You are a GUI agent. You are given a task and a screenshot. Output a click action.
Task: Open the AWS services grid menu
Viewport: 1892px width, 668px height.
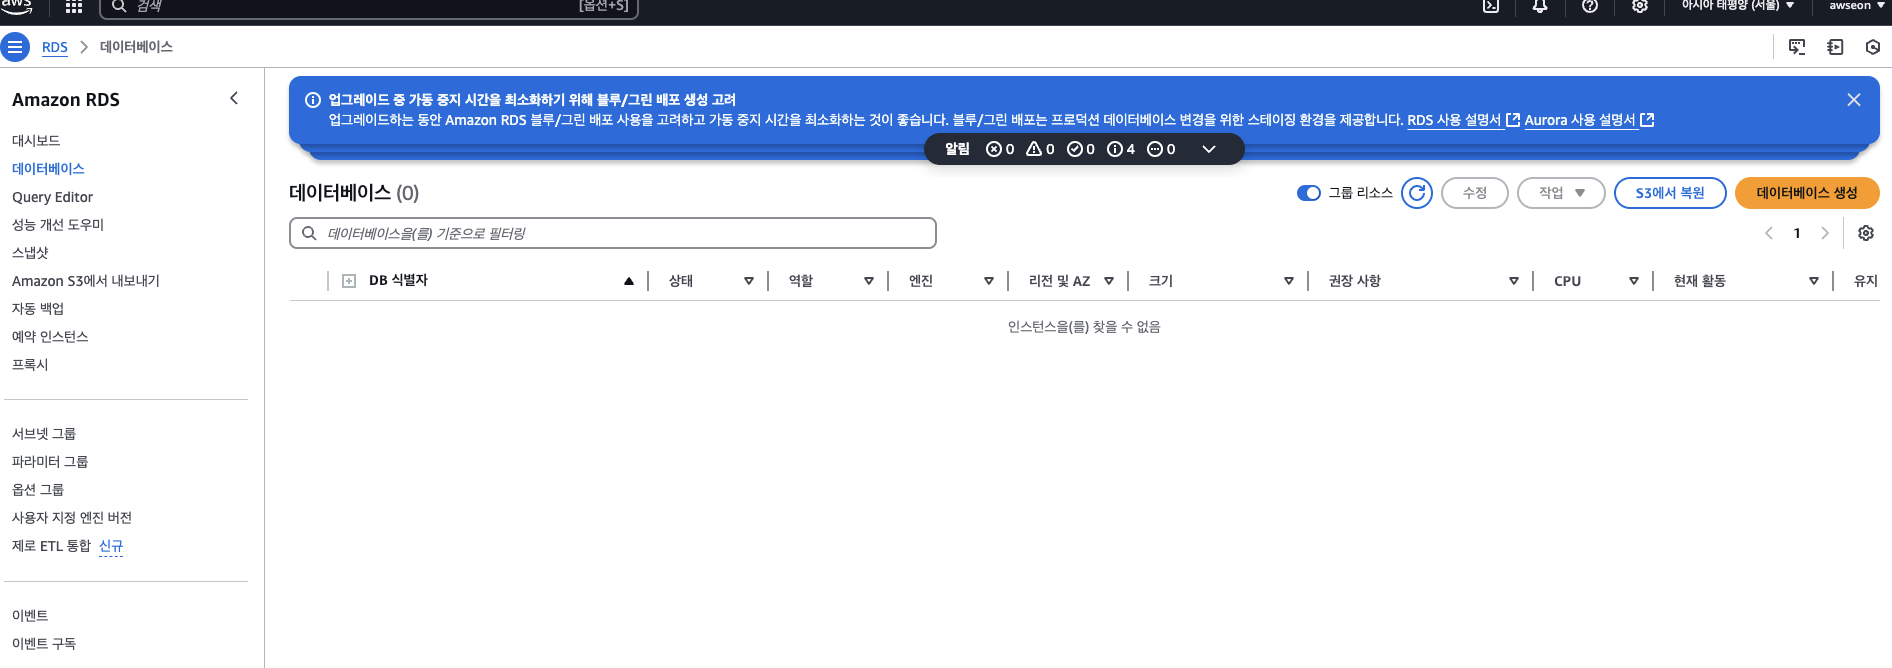(x=74, y=6)
